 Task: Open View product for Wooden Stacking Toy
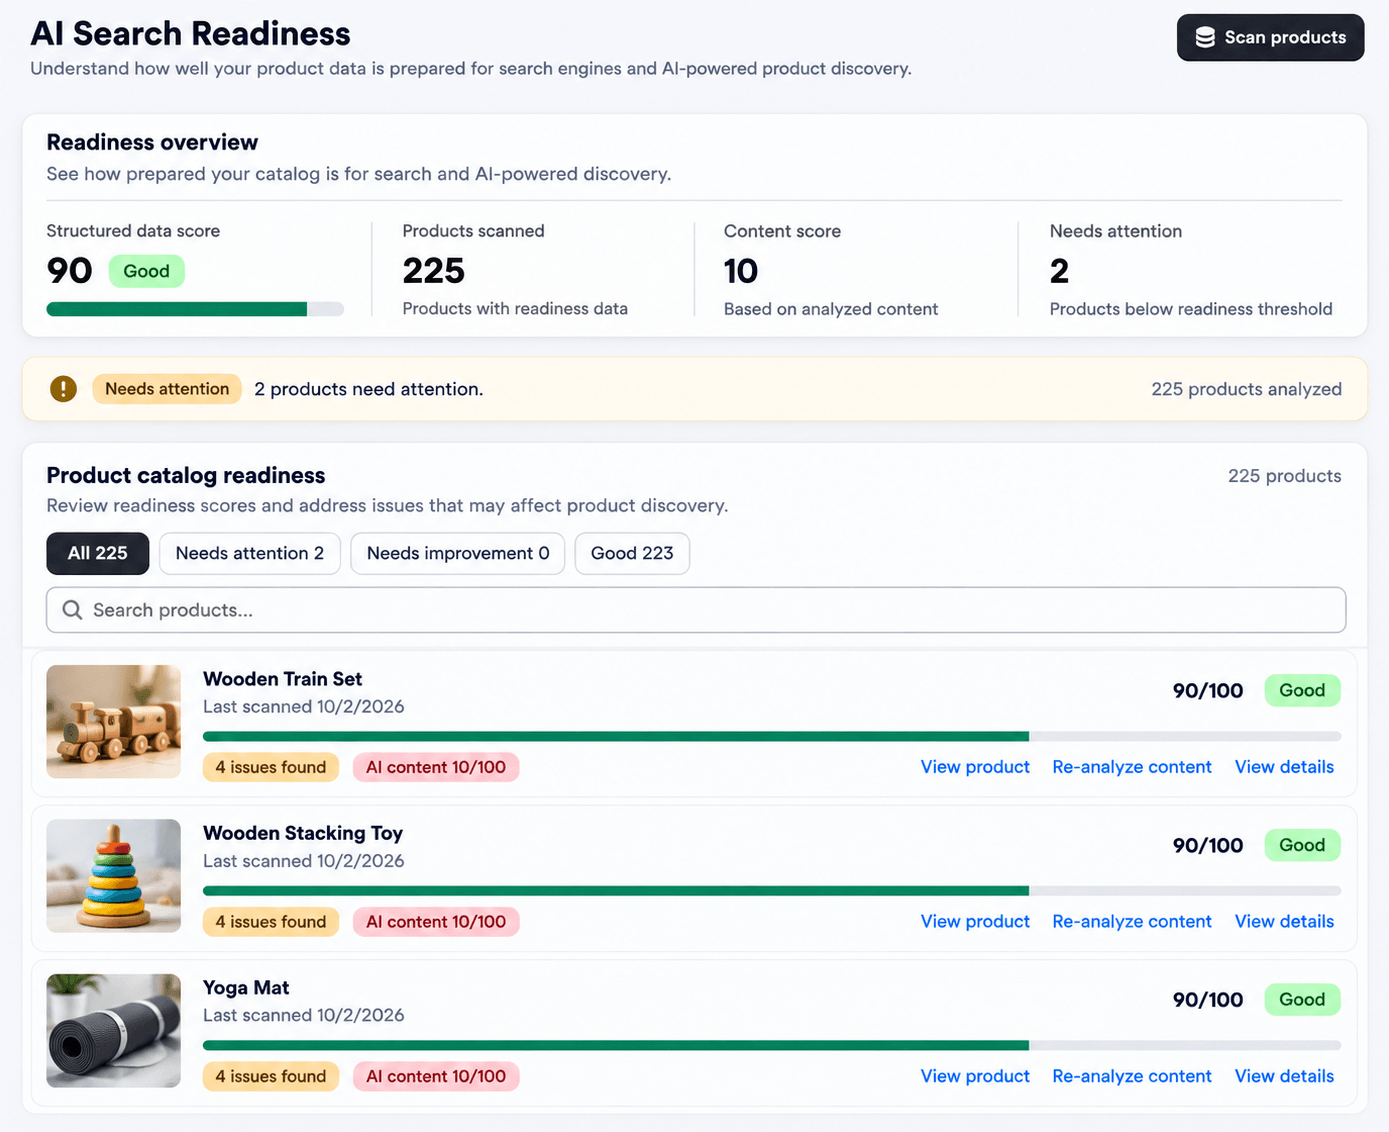(975, 922)
